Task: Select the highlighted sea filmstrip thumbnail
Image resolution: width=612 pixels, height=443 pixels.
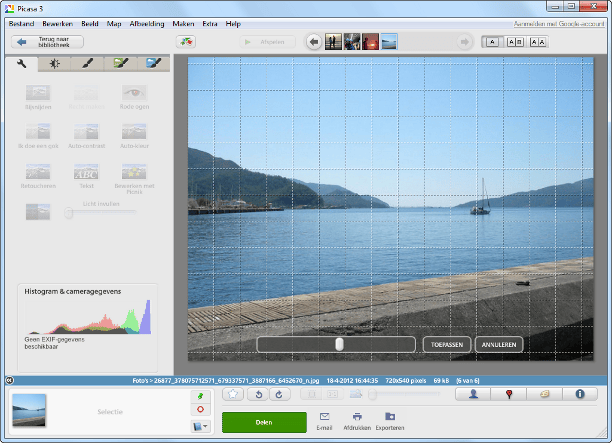Action: pyautogui.click(x=389, y=42)
